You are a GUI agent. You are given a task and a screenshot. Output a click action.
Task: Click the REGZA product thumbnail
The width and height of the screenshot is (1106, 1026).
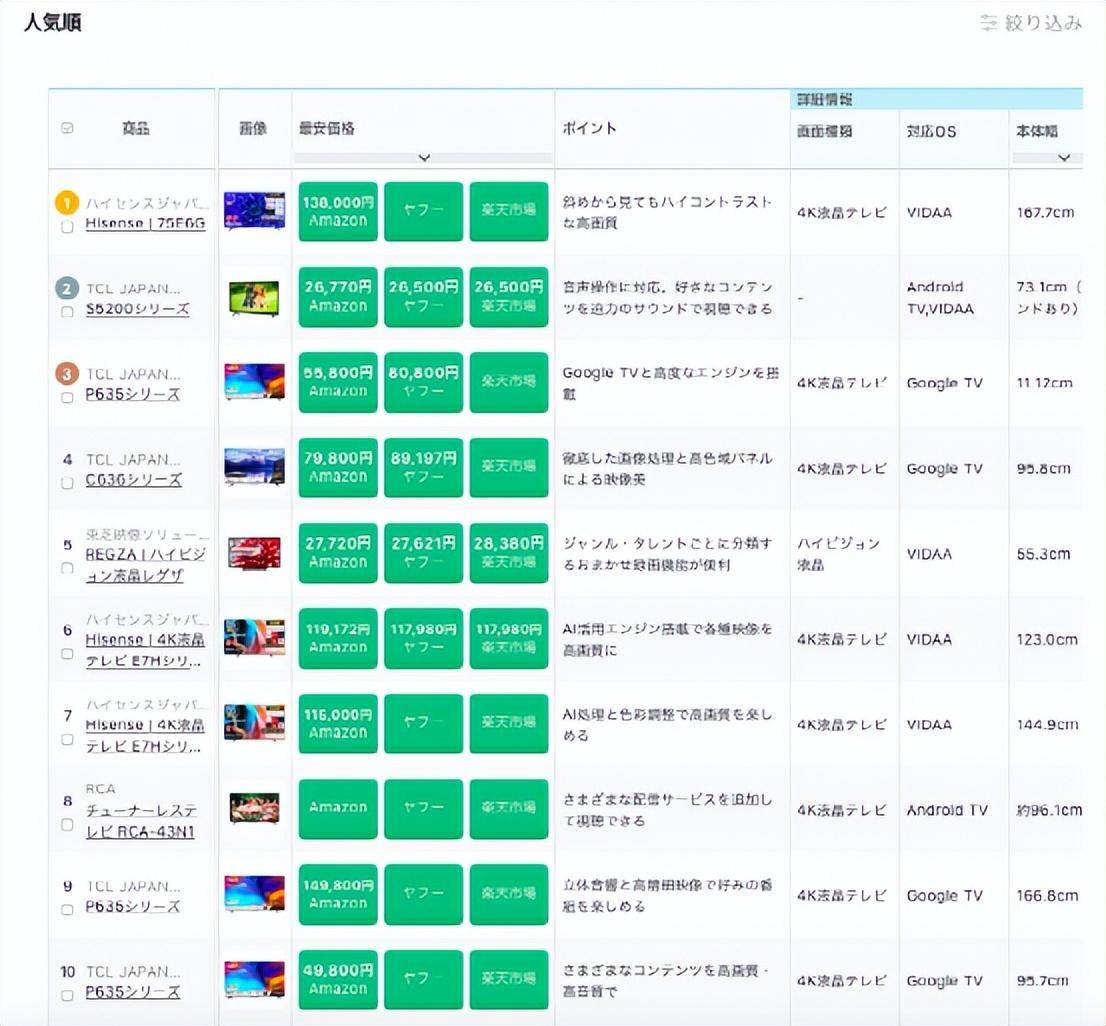click(255, 554)
